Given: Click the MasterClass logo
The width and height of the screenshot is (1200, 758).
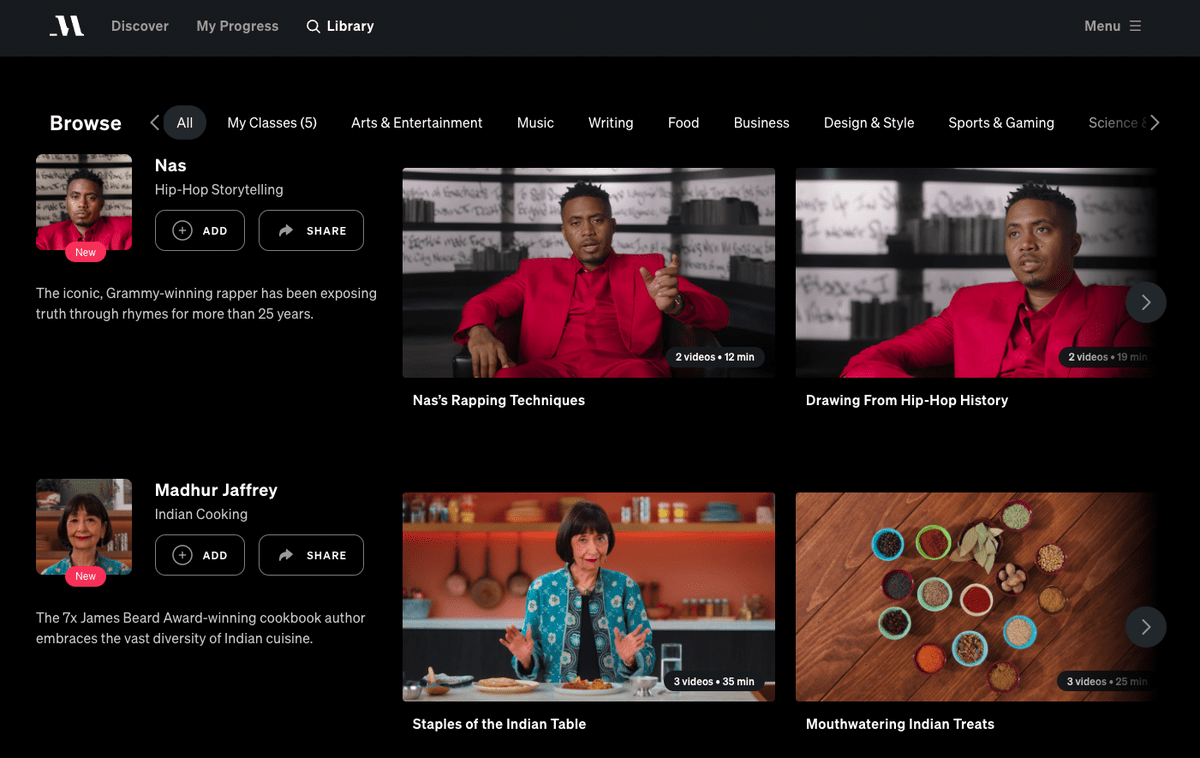Looking at the screenshot, I should (x=67, y=26).
